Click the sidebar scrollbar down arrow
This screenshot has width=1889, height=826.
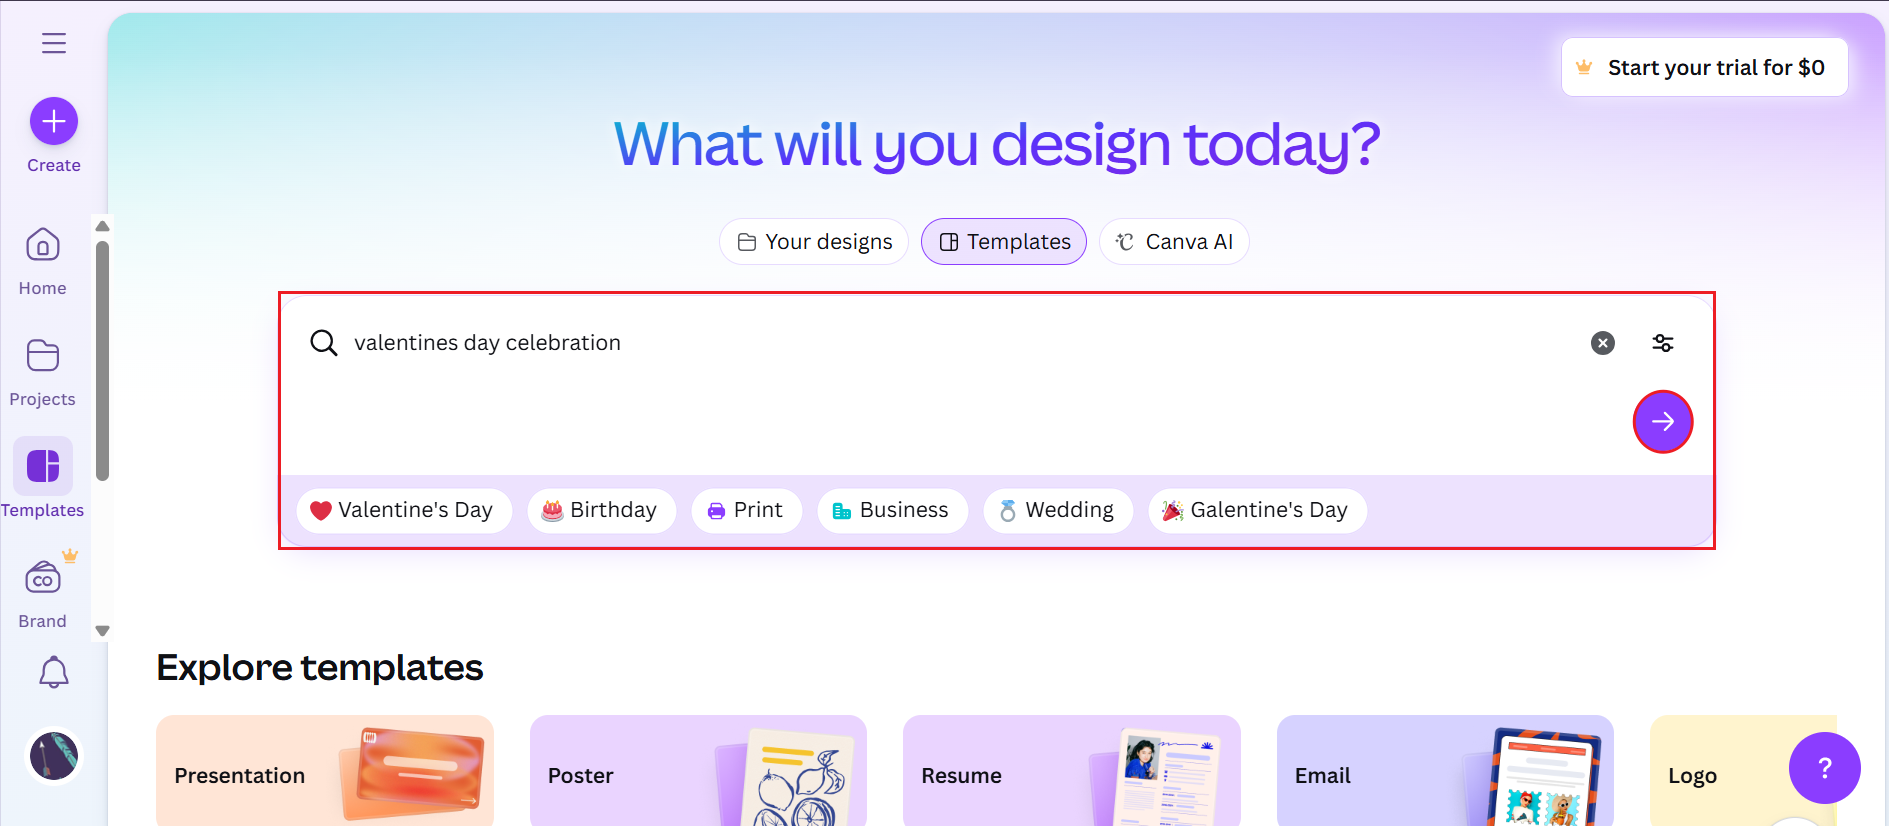click(x=102, y=631)
